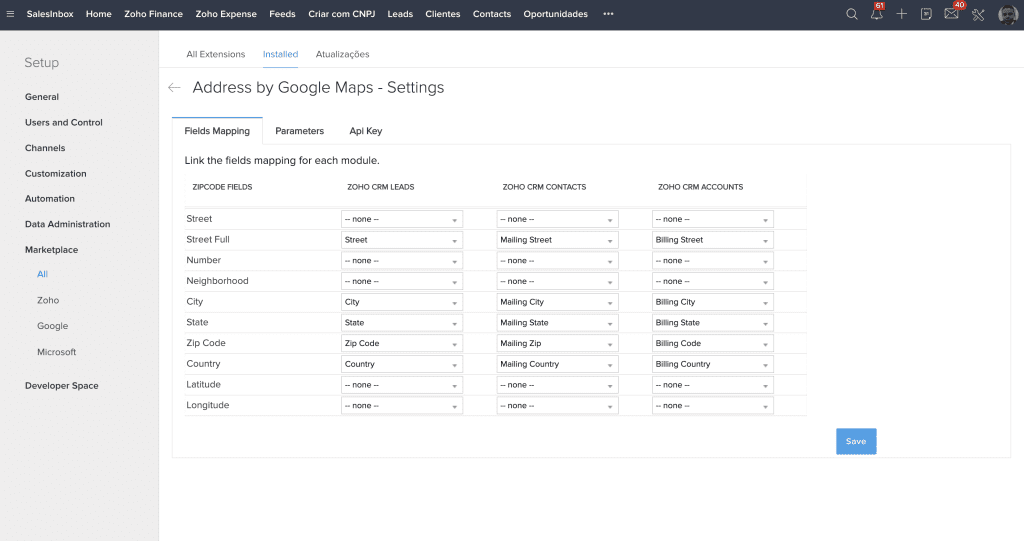Select Data Administration in the Setup sidebar
The image size is (1024, 541).
point(67,224)
